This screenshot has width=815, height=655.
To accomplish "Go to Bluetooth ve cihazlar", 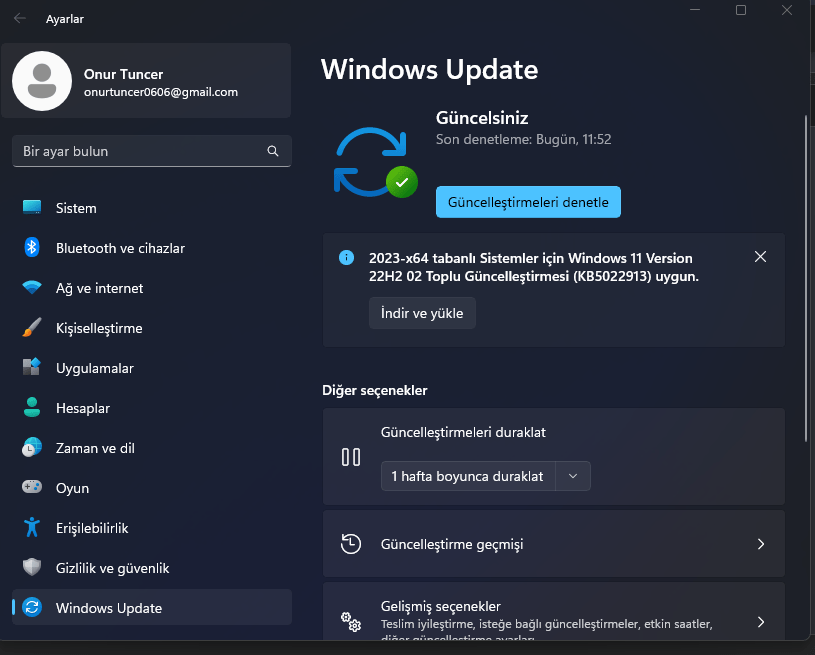I will [151, 248].
